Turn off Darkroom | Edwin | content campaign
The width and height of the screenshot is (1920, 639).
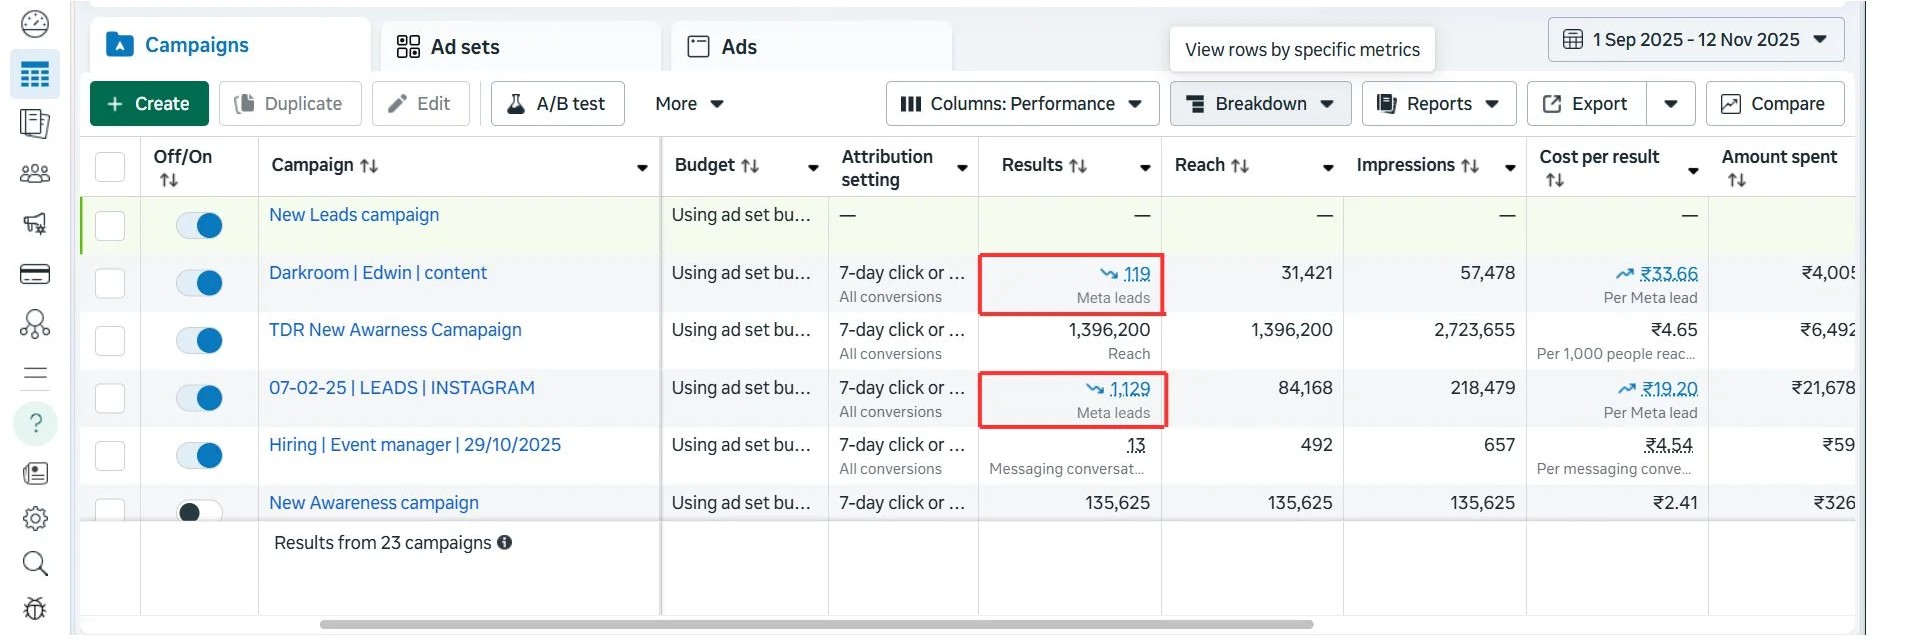pos(199,283)
